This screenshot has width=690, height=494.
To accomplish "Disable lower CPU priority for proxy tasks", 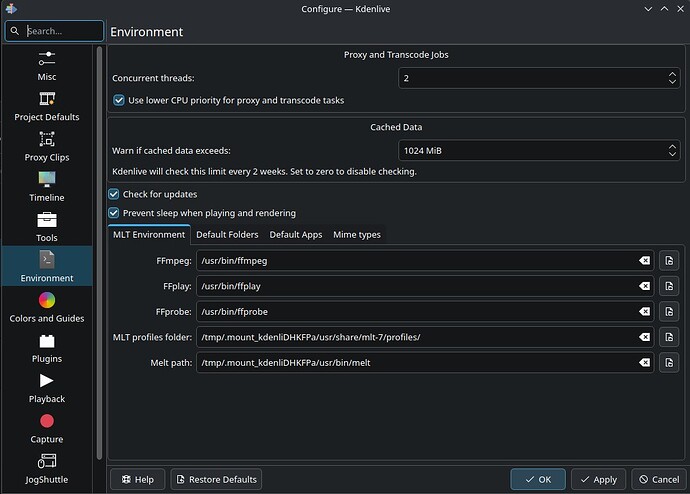I will pos(121,100).
